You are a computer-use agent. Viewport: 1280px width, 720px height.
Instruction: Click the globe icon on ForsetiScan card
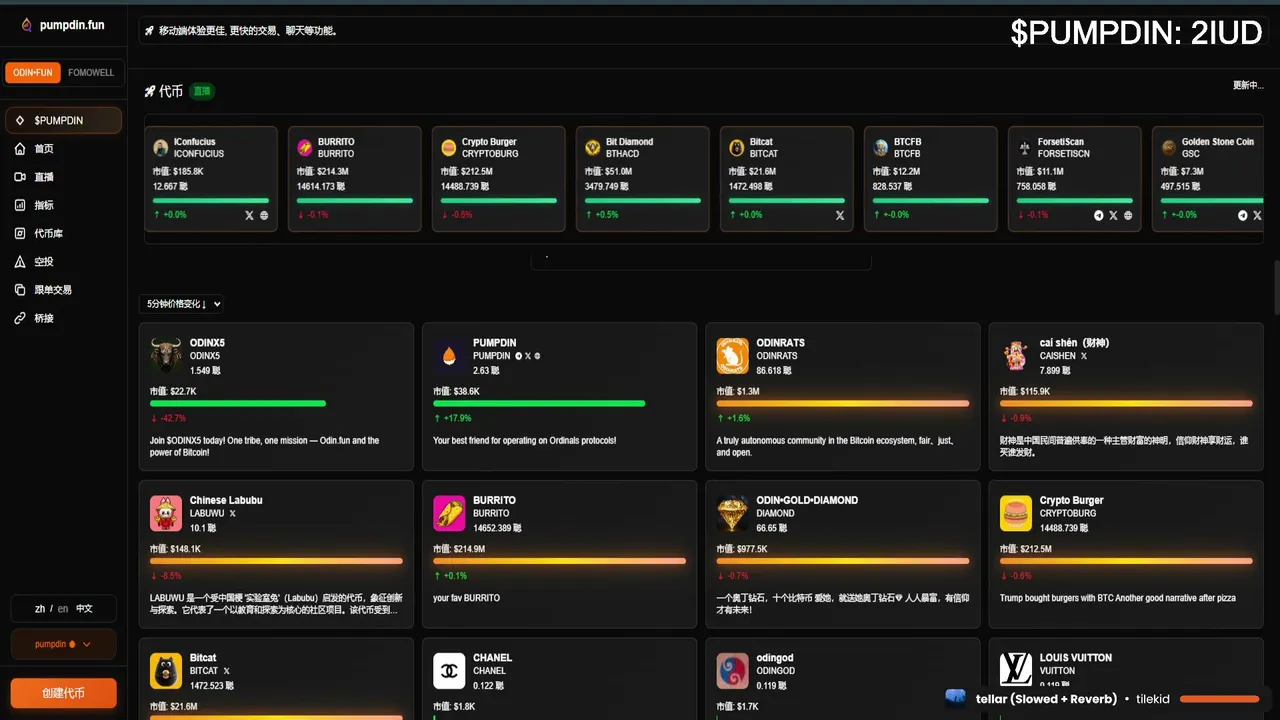point(1128,215)
